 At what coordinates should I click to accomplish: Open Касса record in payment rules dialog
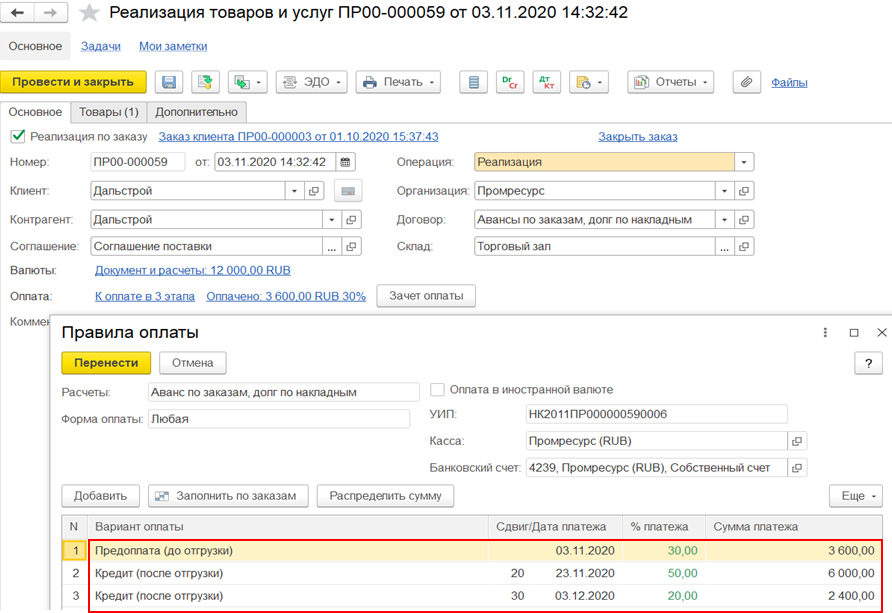[797, 441]
